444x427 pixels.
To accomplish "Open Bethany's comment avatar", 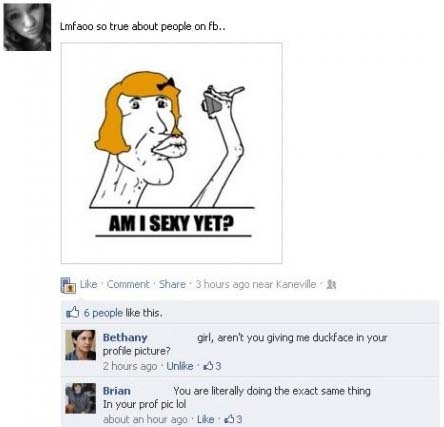I will pyautogui.click(x=80, y=345).
